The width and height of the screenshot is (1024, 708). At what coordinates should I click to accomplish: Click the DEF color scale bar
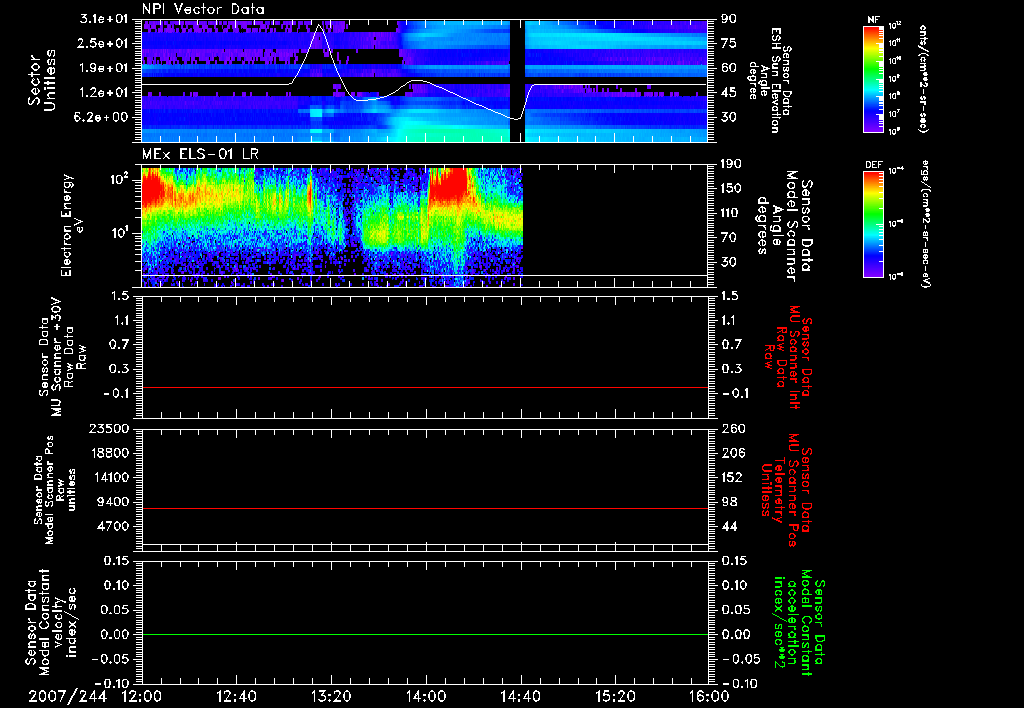click(x=873, y=224)
